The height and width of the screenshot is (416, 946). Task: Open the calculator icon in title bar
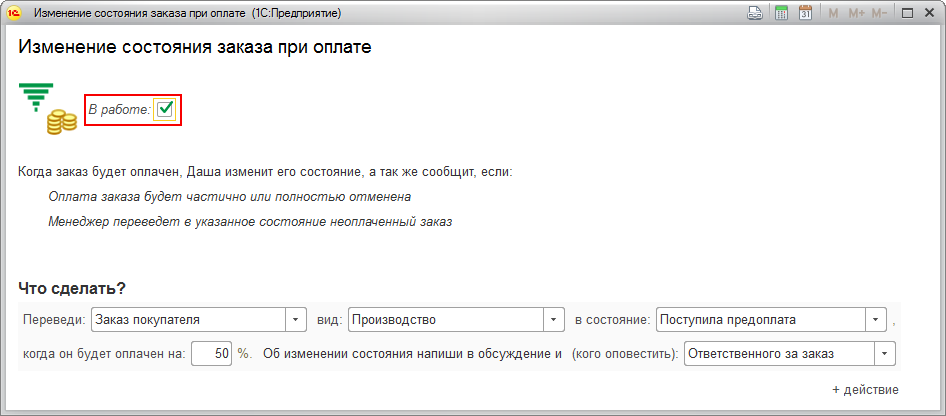(x=782, y=13)
